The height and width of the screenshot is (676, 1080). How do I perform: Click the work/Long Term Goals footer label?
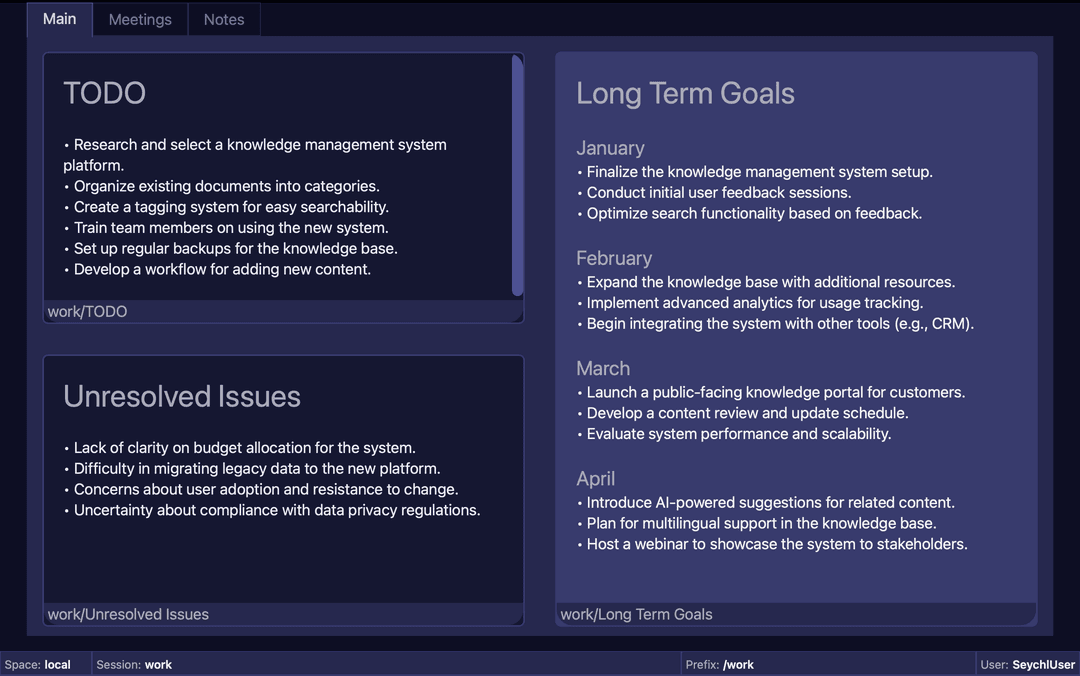coord(637,614)
